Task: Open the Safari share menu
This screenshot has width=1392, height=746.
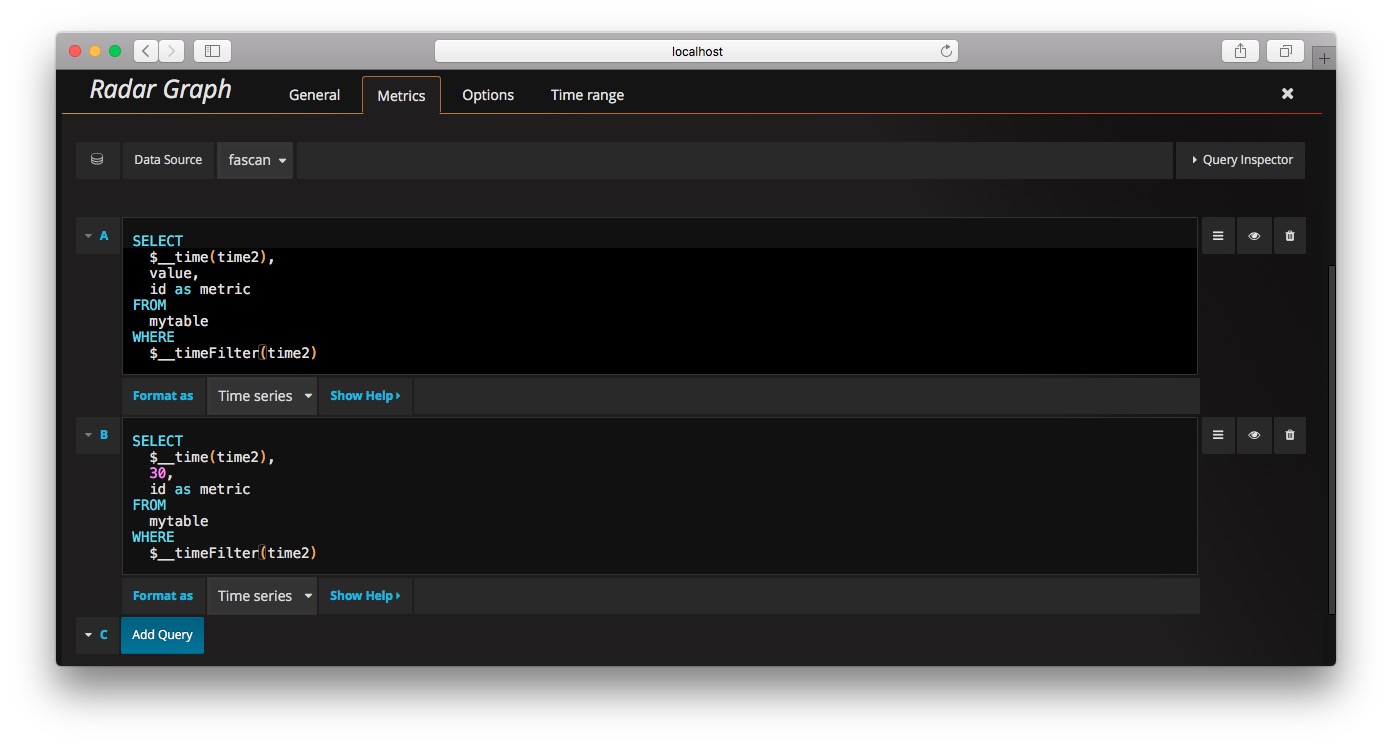Action: coord(1240,50)
